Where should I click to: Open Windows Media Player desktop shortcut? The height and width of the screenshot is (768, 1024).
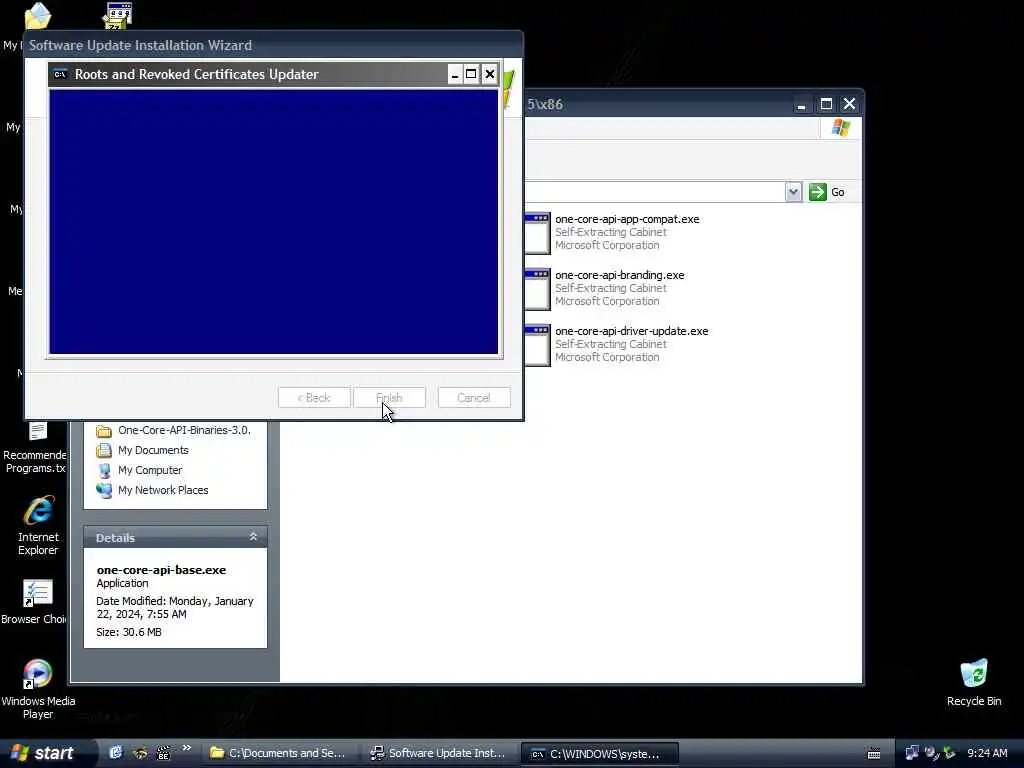(38, 689)
